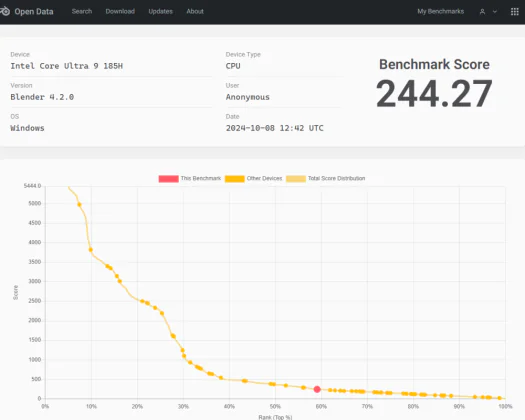Click the Blender 4.2.0 version text
The image size is (525, 420).
click(x=42, y=97)
